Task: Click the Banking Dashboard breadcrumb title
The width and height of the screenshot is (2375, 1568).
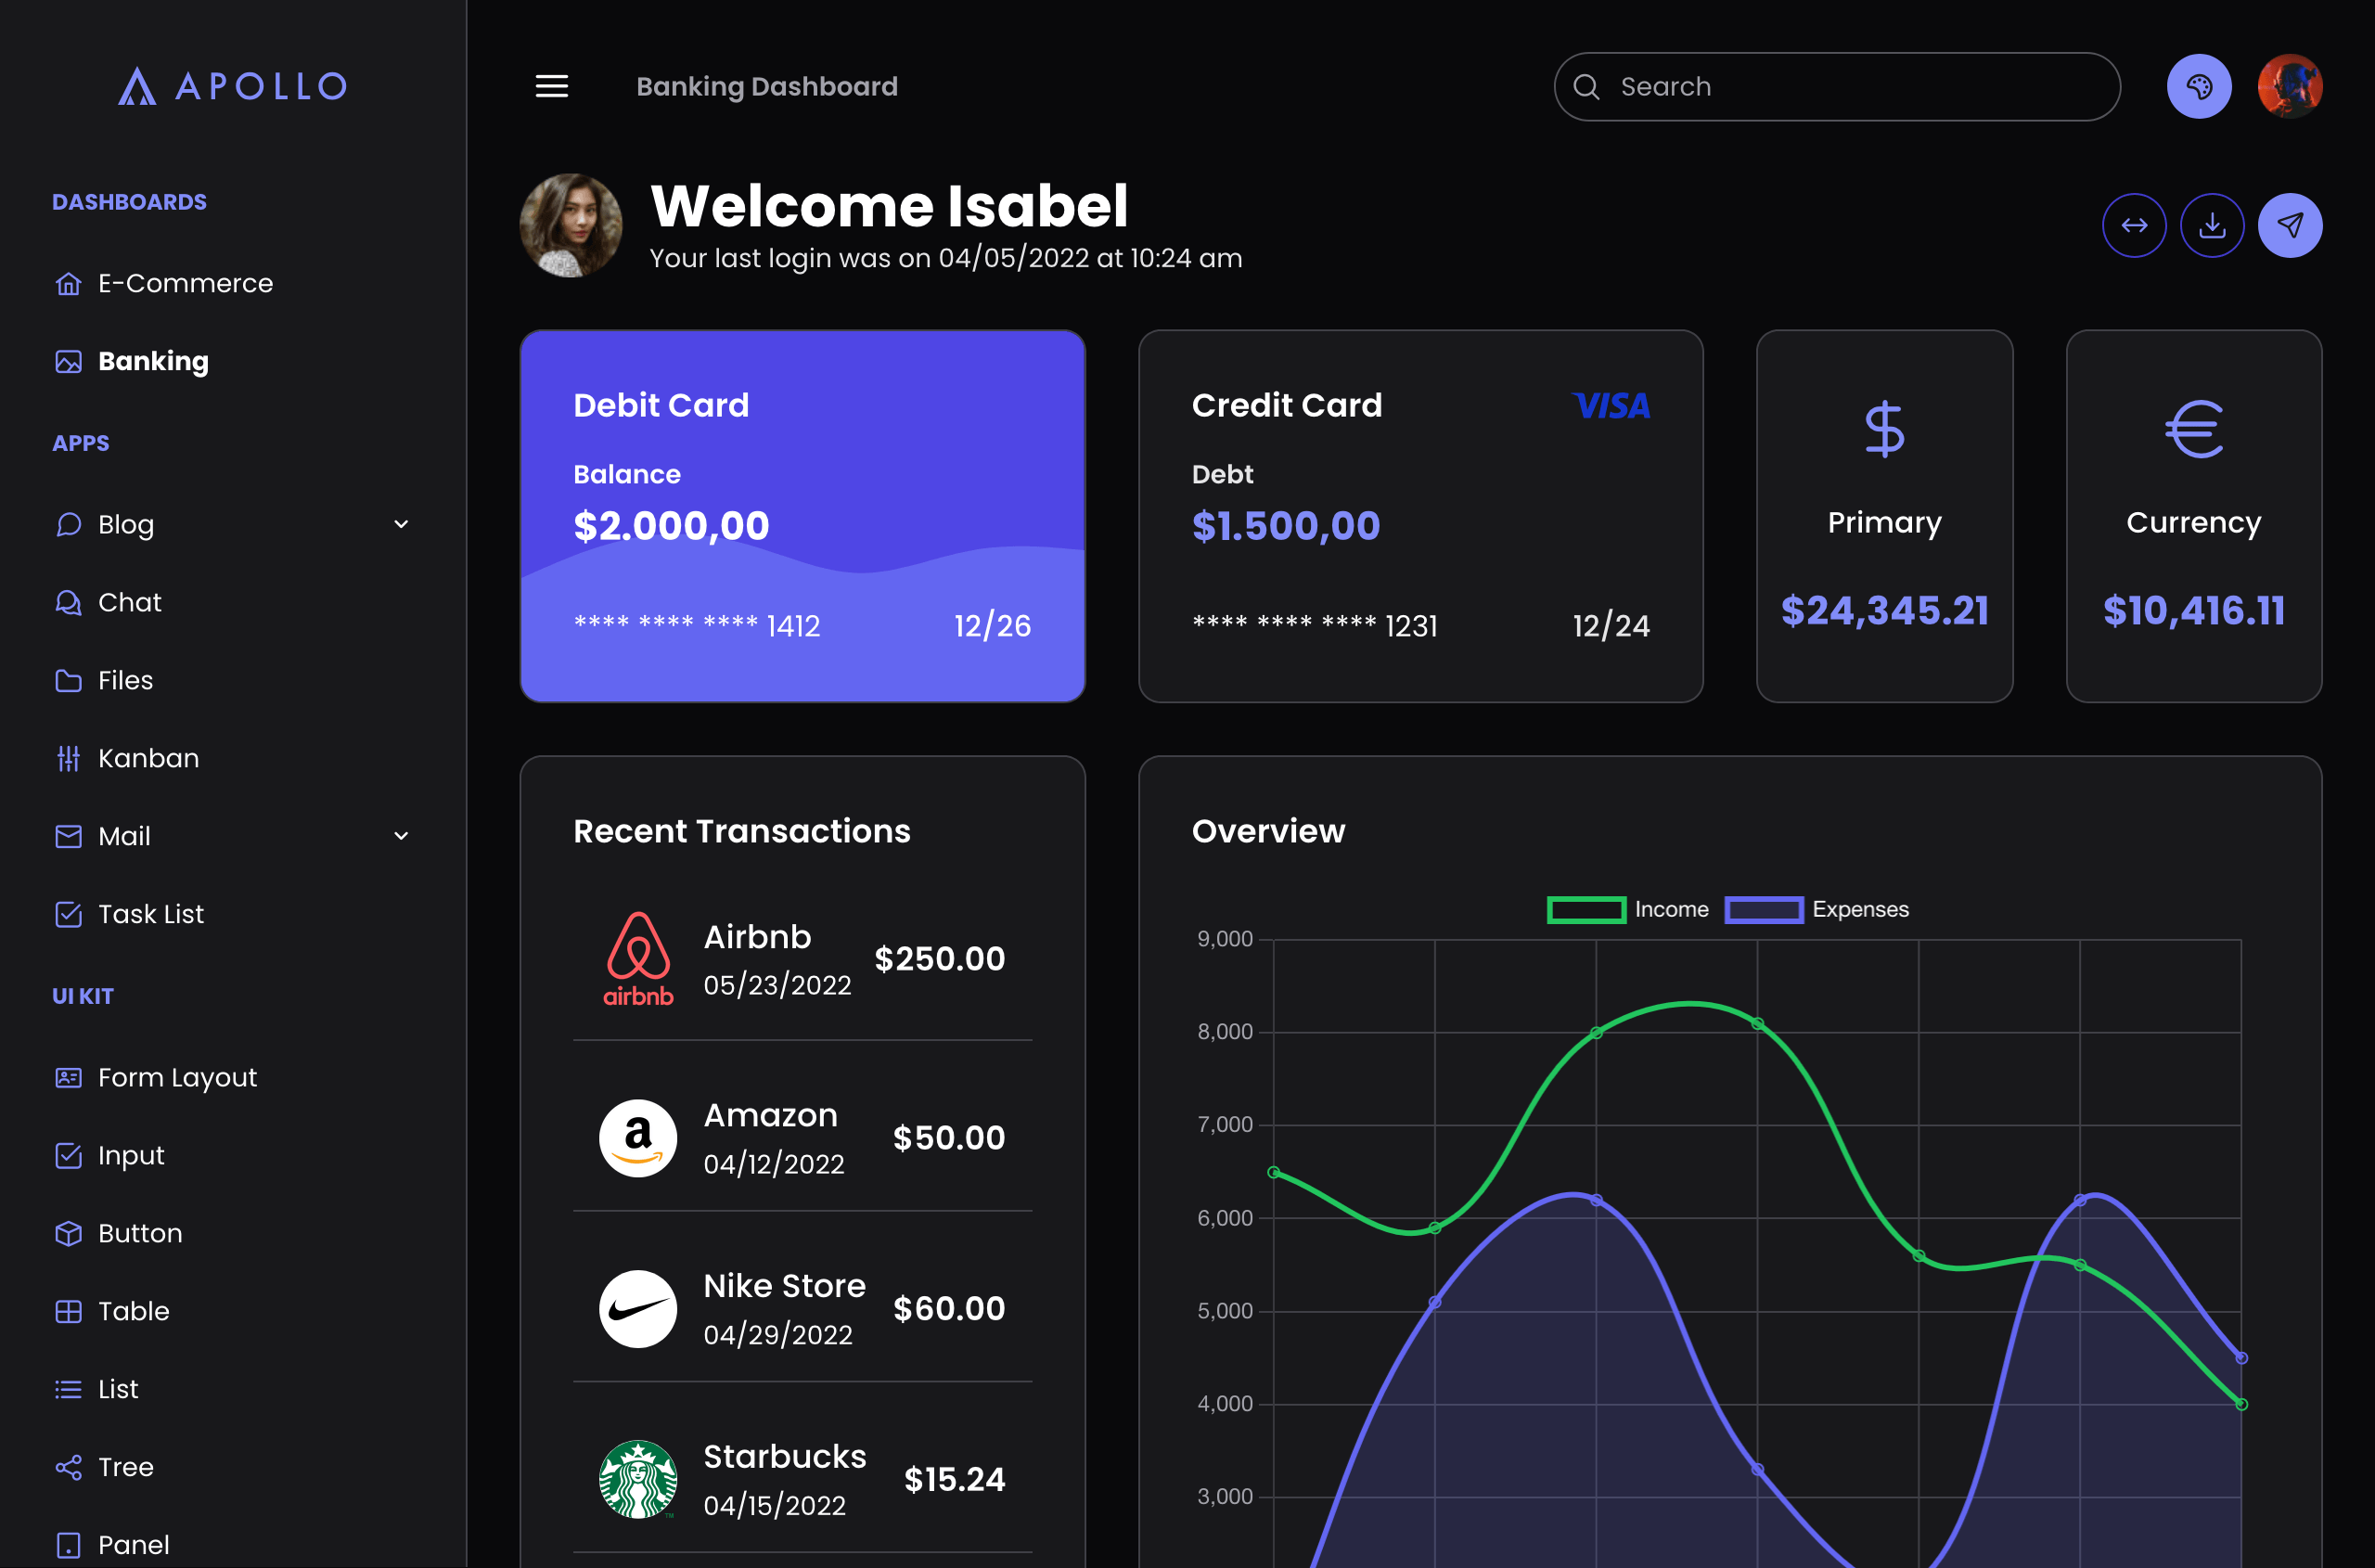Action: 767,86
